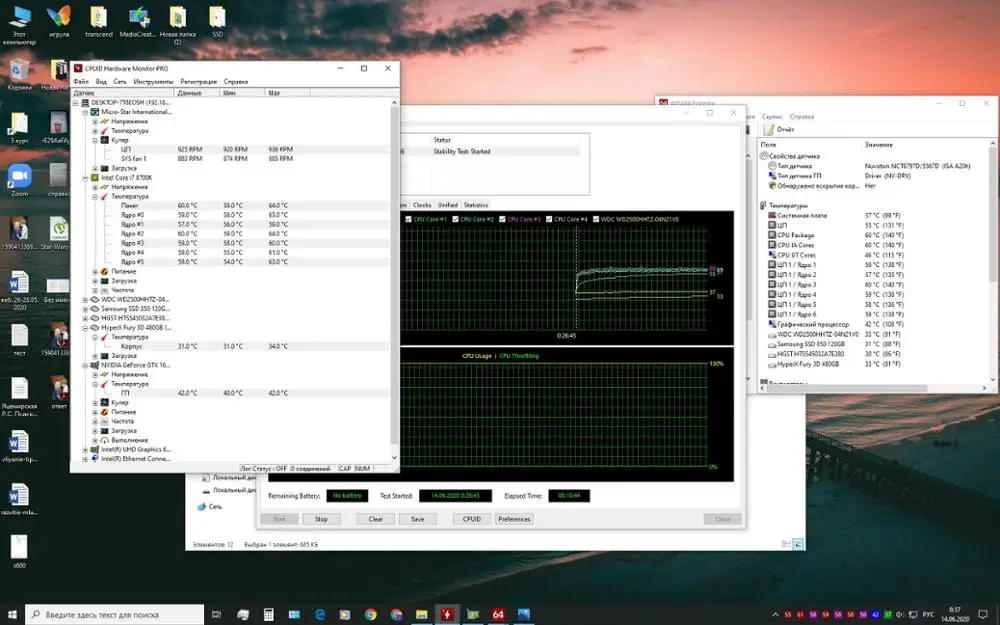Switch to the Statistics tab

pyautogui.click(x=476, y=205)
